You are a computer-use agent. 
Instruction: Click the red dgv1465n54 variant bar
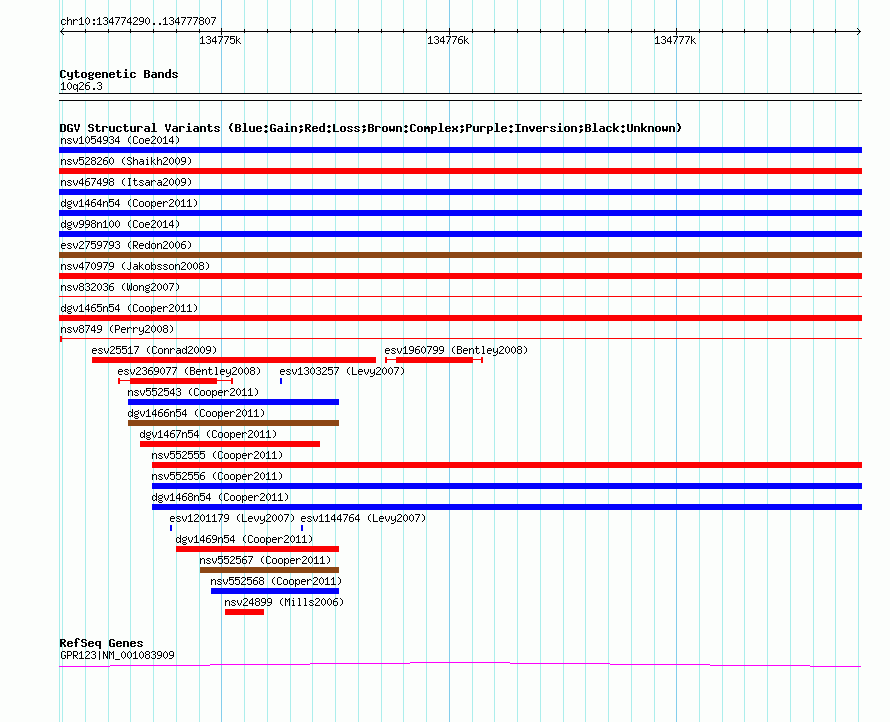(x=460, y=318)
